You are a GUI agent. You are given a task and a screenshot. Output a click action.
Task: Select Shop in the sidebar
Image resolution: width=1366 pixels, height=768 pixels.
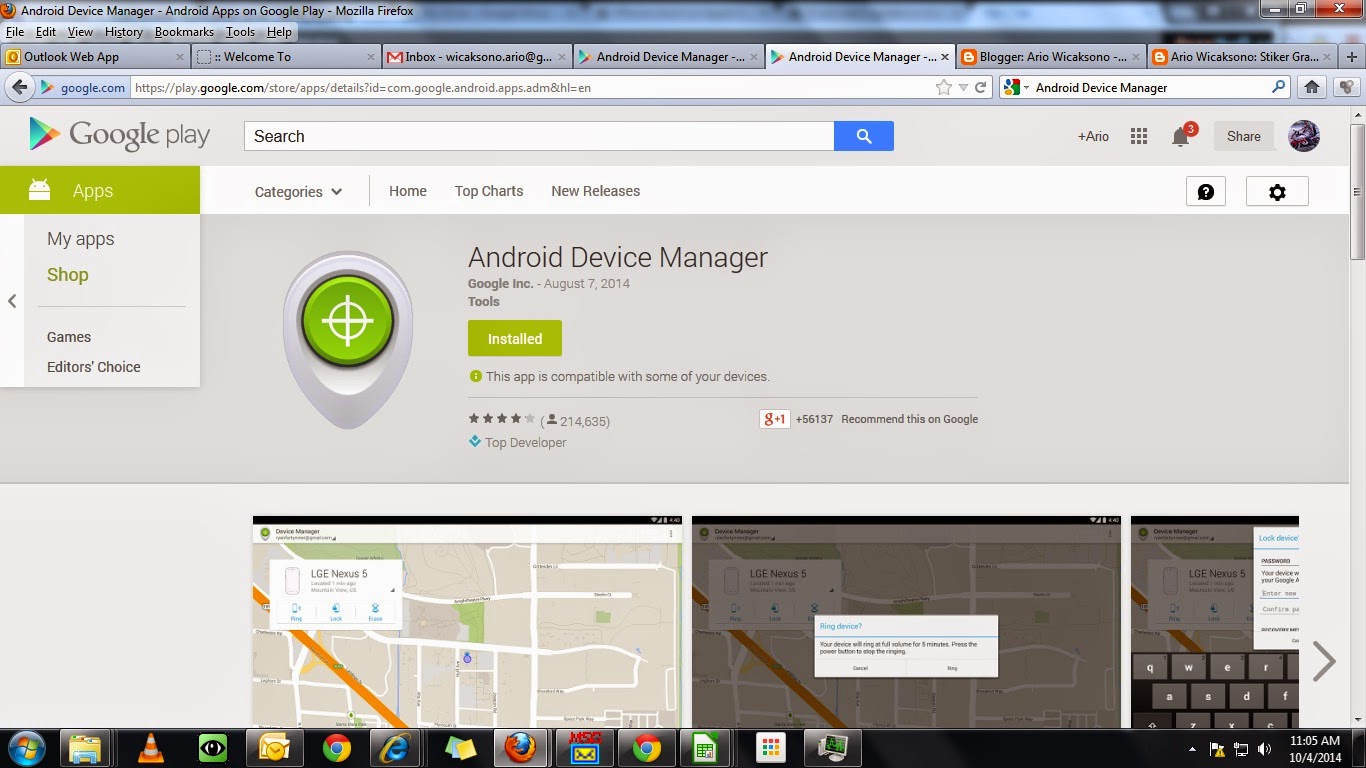coord(68,275)
